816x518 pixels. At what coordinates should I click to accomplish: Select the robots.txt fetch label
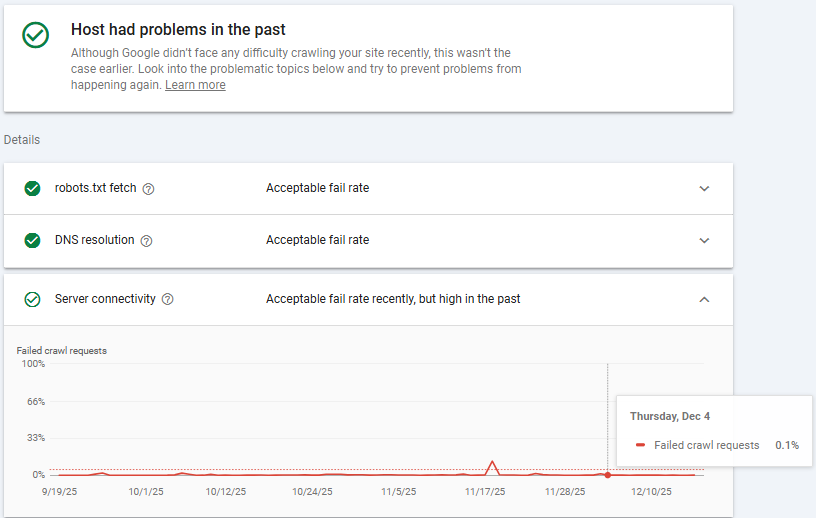[96, 188]
